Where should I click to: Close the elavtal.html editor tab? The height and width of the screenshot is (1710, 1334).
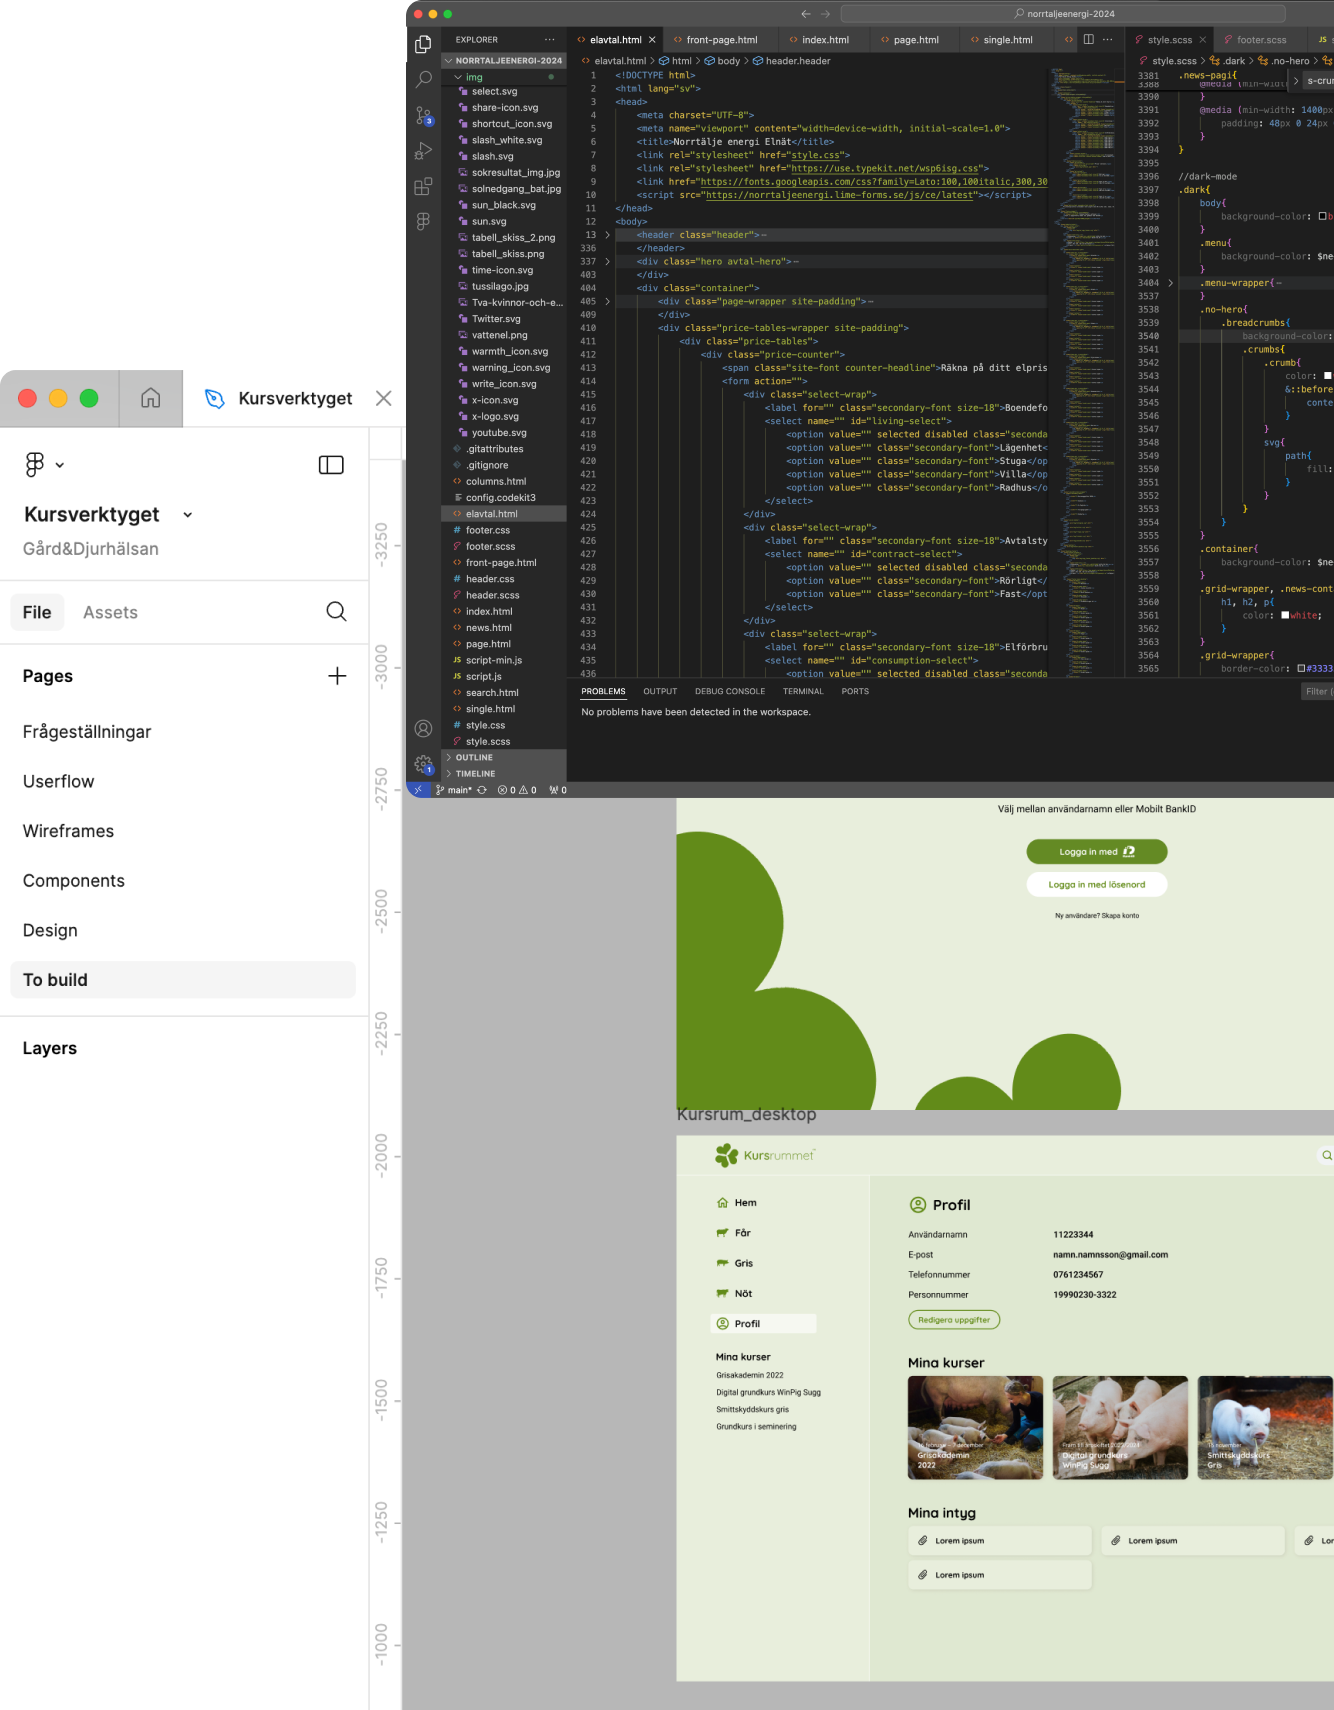click(x=652, y=40)
